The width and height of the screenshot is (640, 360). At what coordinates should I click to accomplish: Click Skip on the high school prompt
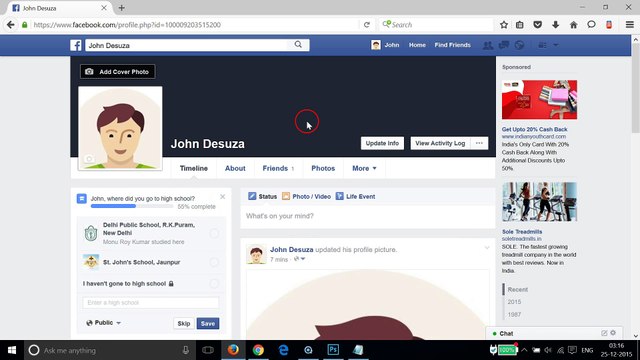(x=184, y=323)
